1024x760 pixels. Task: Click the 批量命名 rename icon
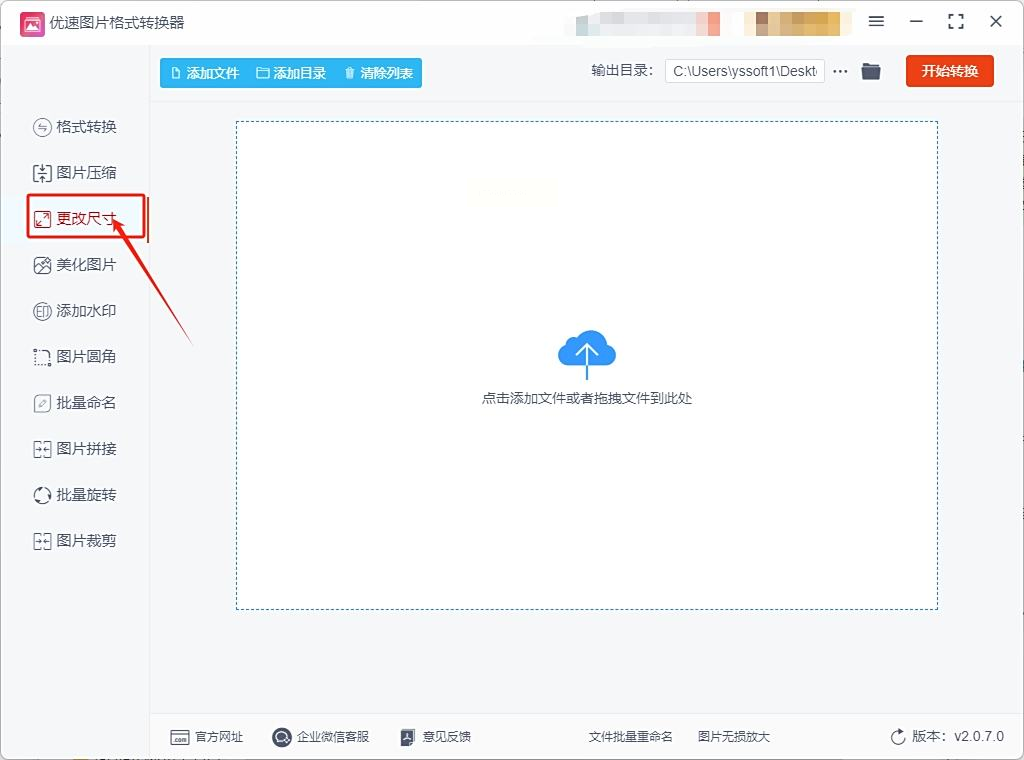tap(42, 404)
